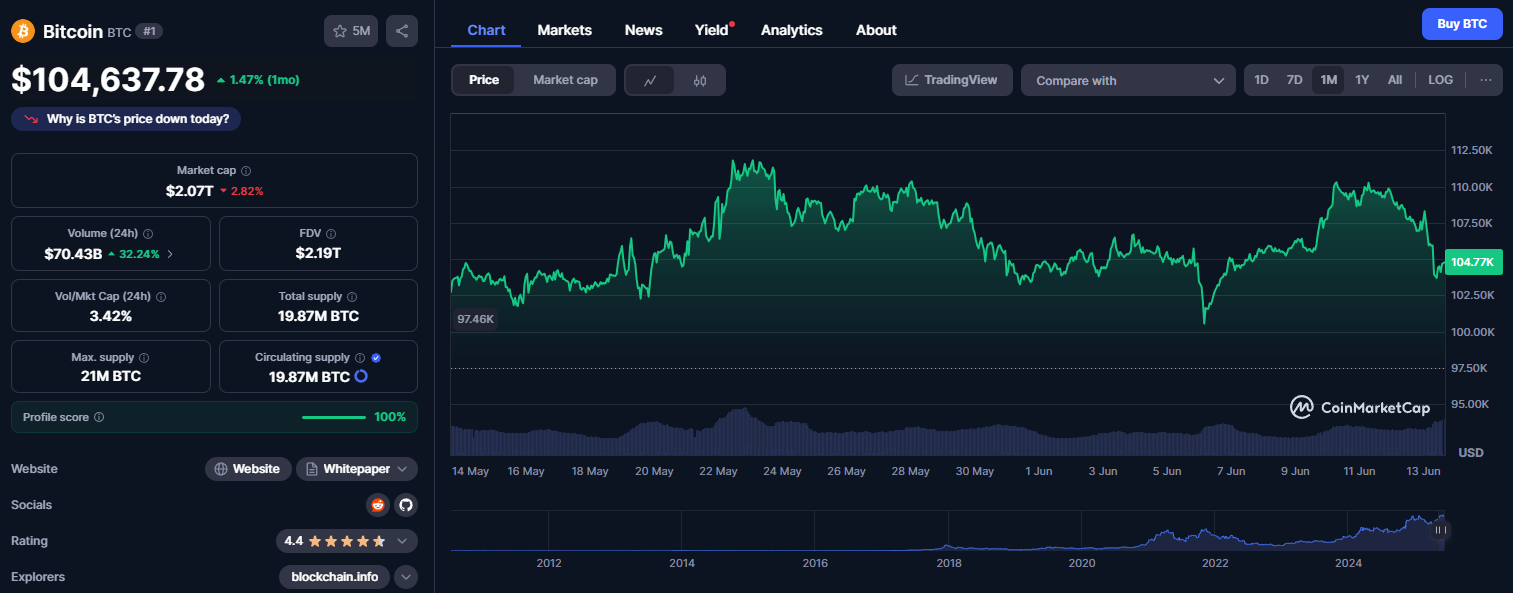The height and width of the screenshot is (593, 1513).
Task: Open chart more options ellipsis
Action: click(1486, 80)
